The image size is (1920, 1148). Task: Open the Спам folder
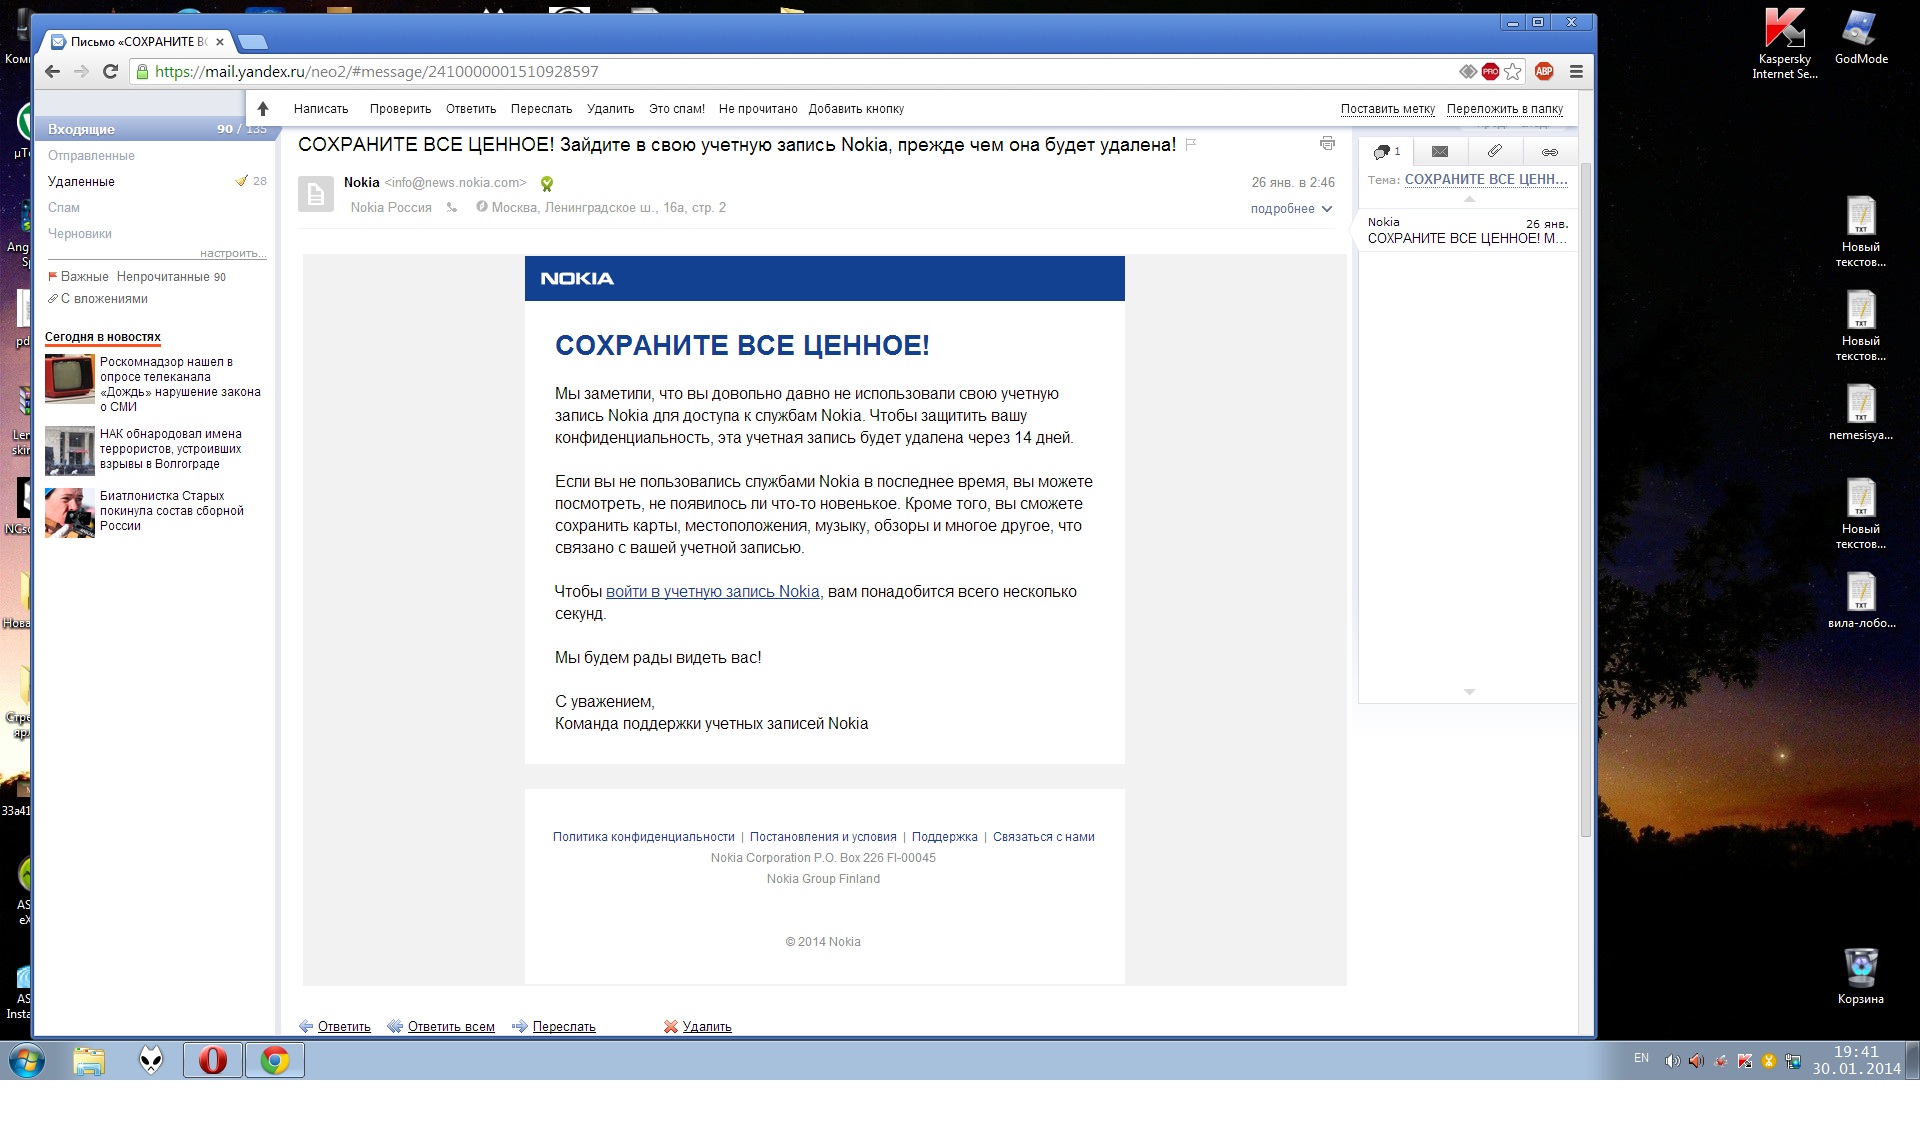[x=64, y=208]
